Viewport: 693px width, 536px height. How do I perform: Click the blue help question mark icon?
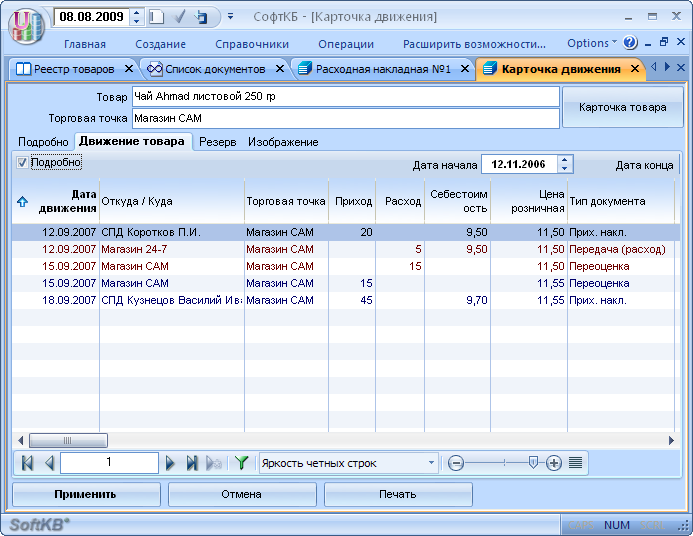[x=630, y=43]
